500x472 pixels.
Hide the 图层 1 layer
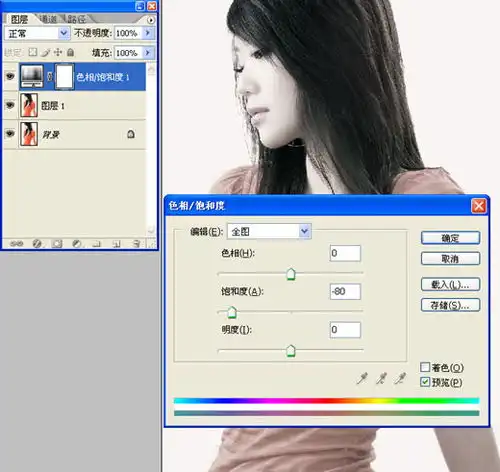pyautogui.click(x=10, y=105)
